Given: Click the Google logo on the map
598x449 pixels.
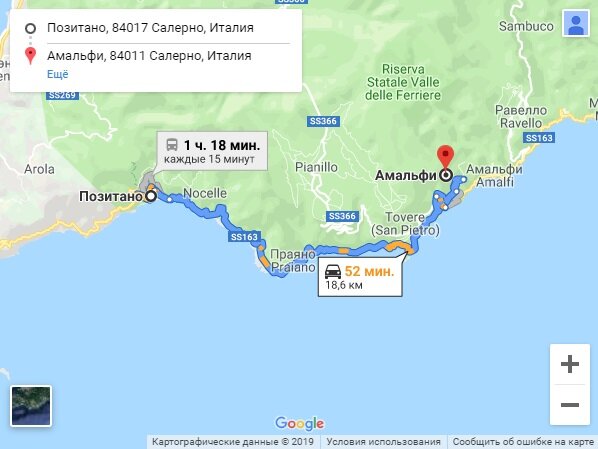Looking at the screenshot, I should click(x=300, y=423).
